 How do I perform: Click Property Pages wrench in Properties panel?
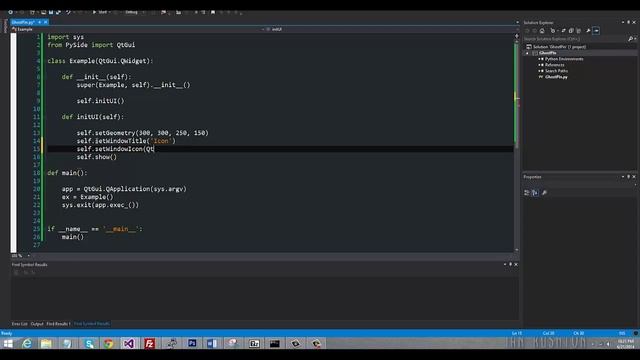pyautogui.click(x=544, y=193)
